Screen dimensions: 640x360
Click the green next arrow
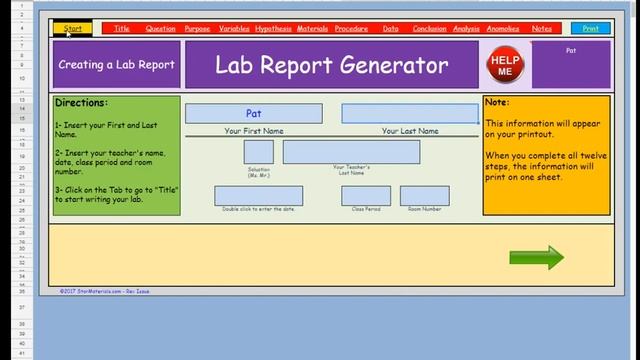click(537, 257)
